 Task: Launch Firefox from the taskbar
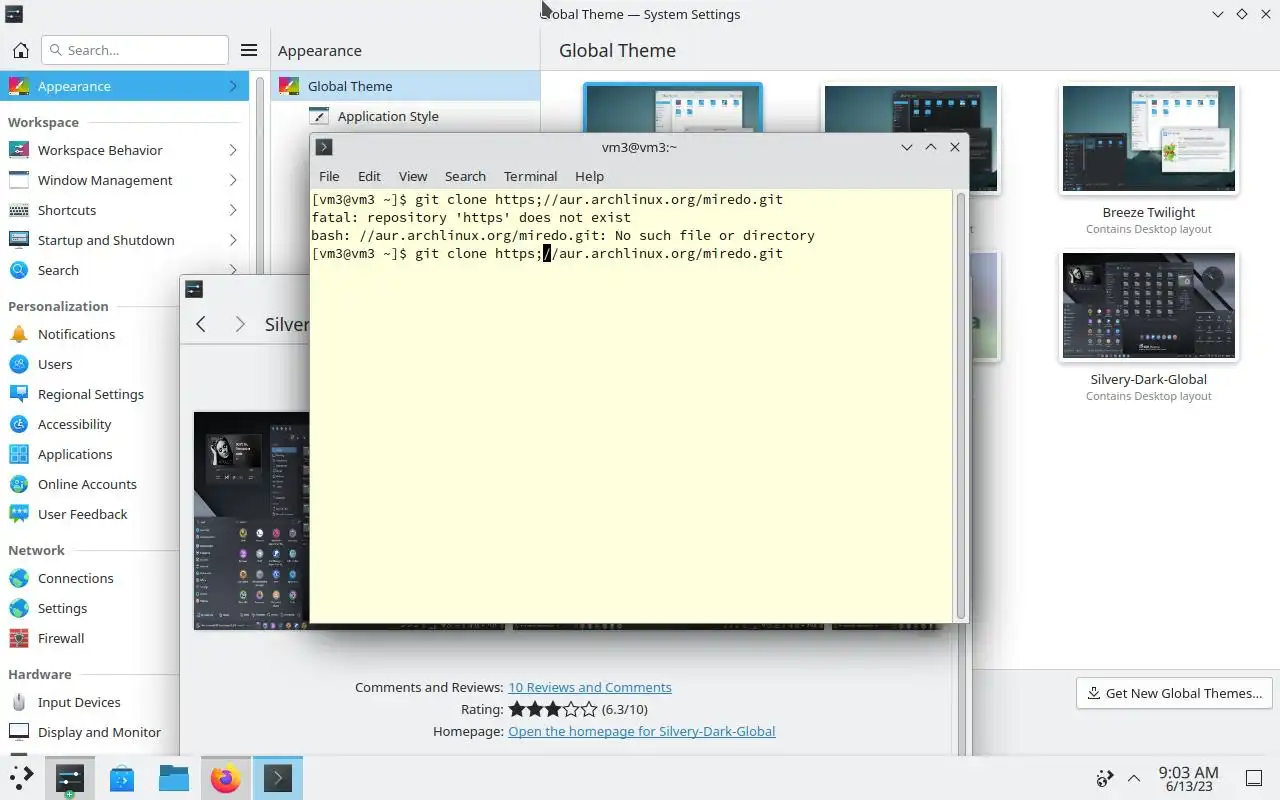[226, 778]
